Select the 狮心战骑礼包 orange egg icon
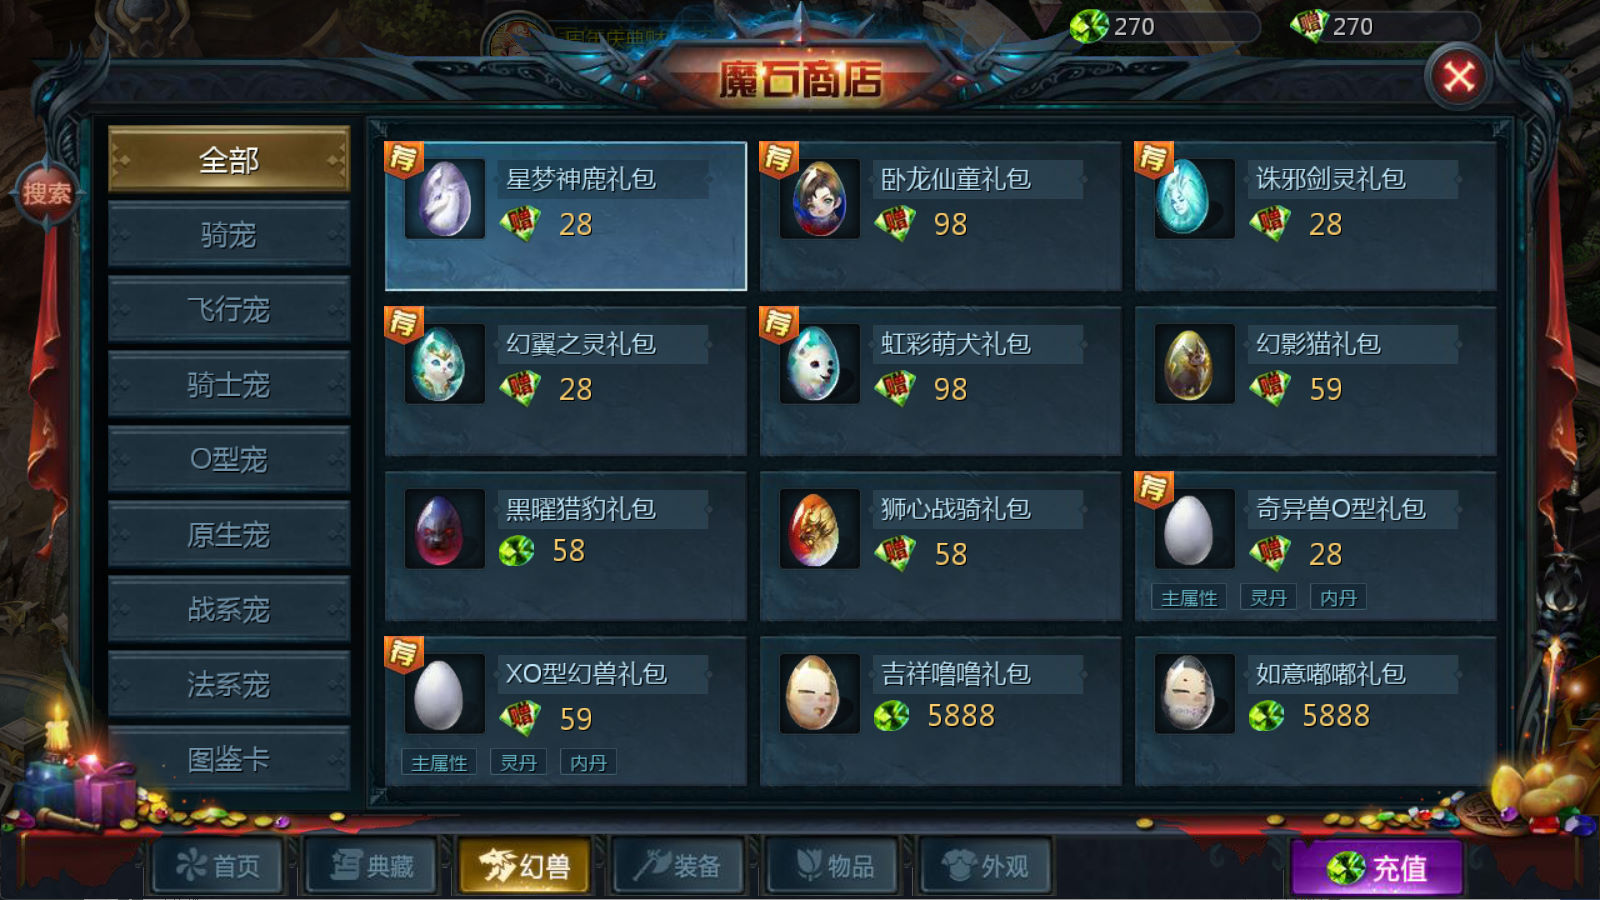1600x900 pixels. [820, 528]
